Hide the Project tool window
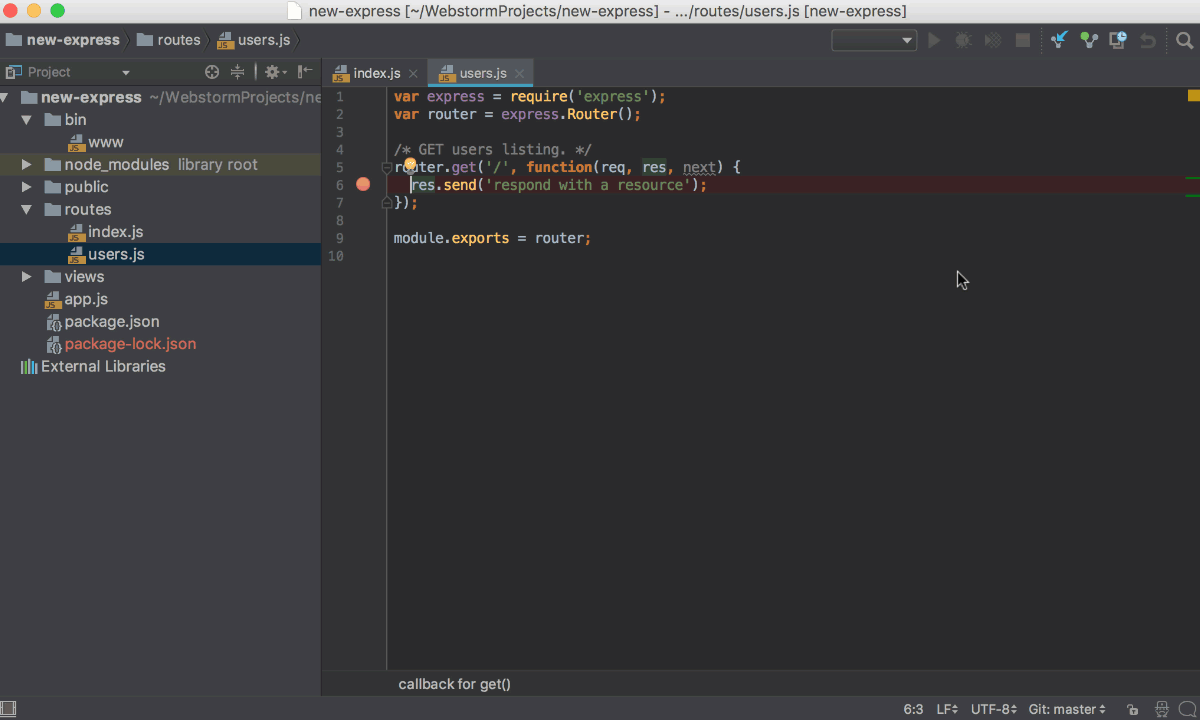Viewport: 1200px width, 720px height. (305, 72)
